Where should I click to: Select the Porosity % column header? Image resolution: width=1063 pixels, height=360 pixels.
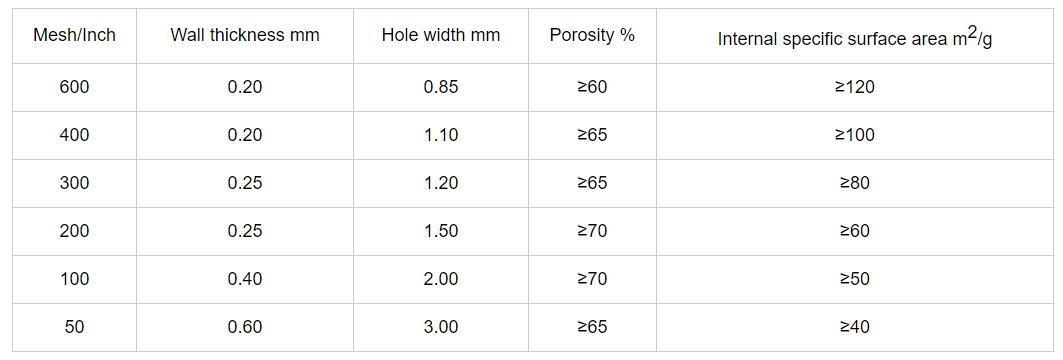click(592, 35)
